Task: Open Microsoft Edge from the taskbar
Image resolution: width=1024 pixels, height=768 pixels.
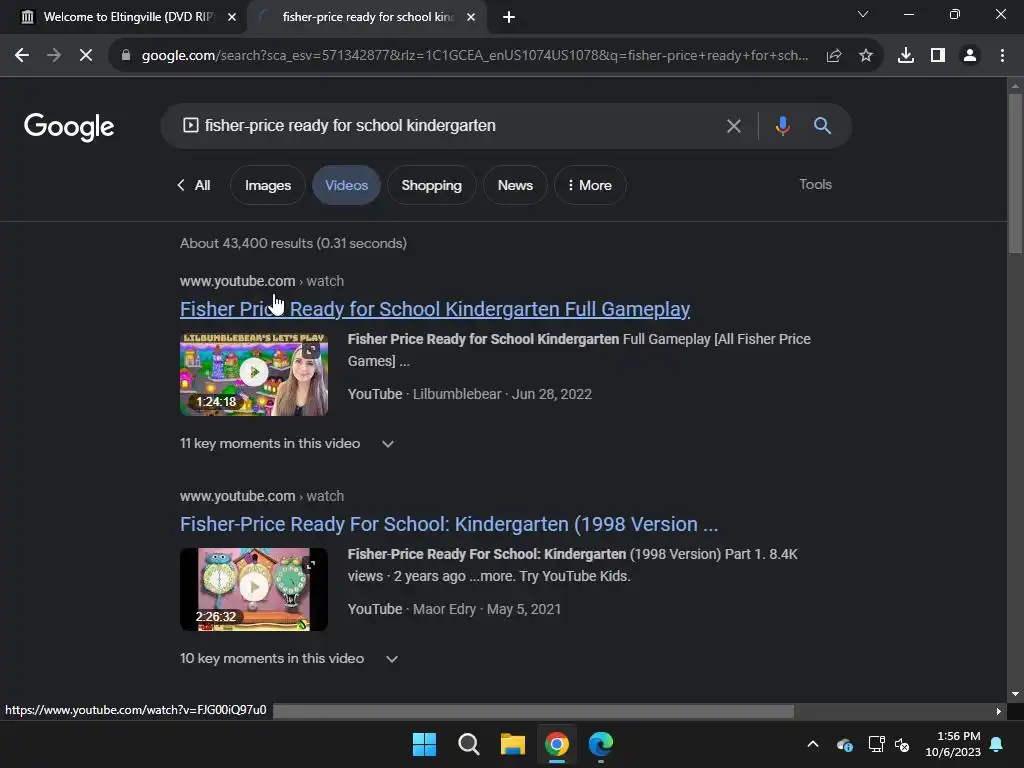Action: (601, 744)
